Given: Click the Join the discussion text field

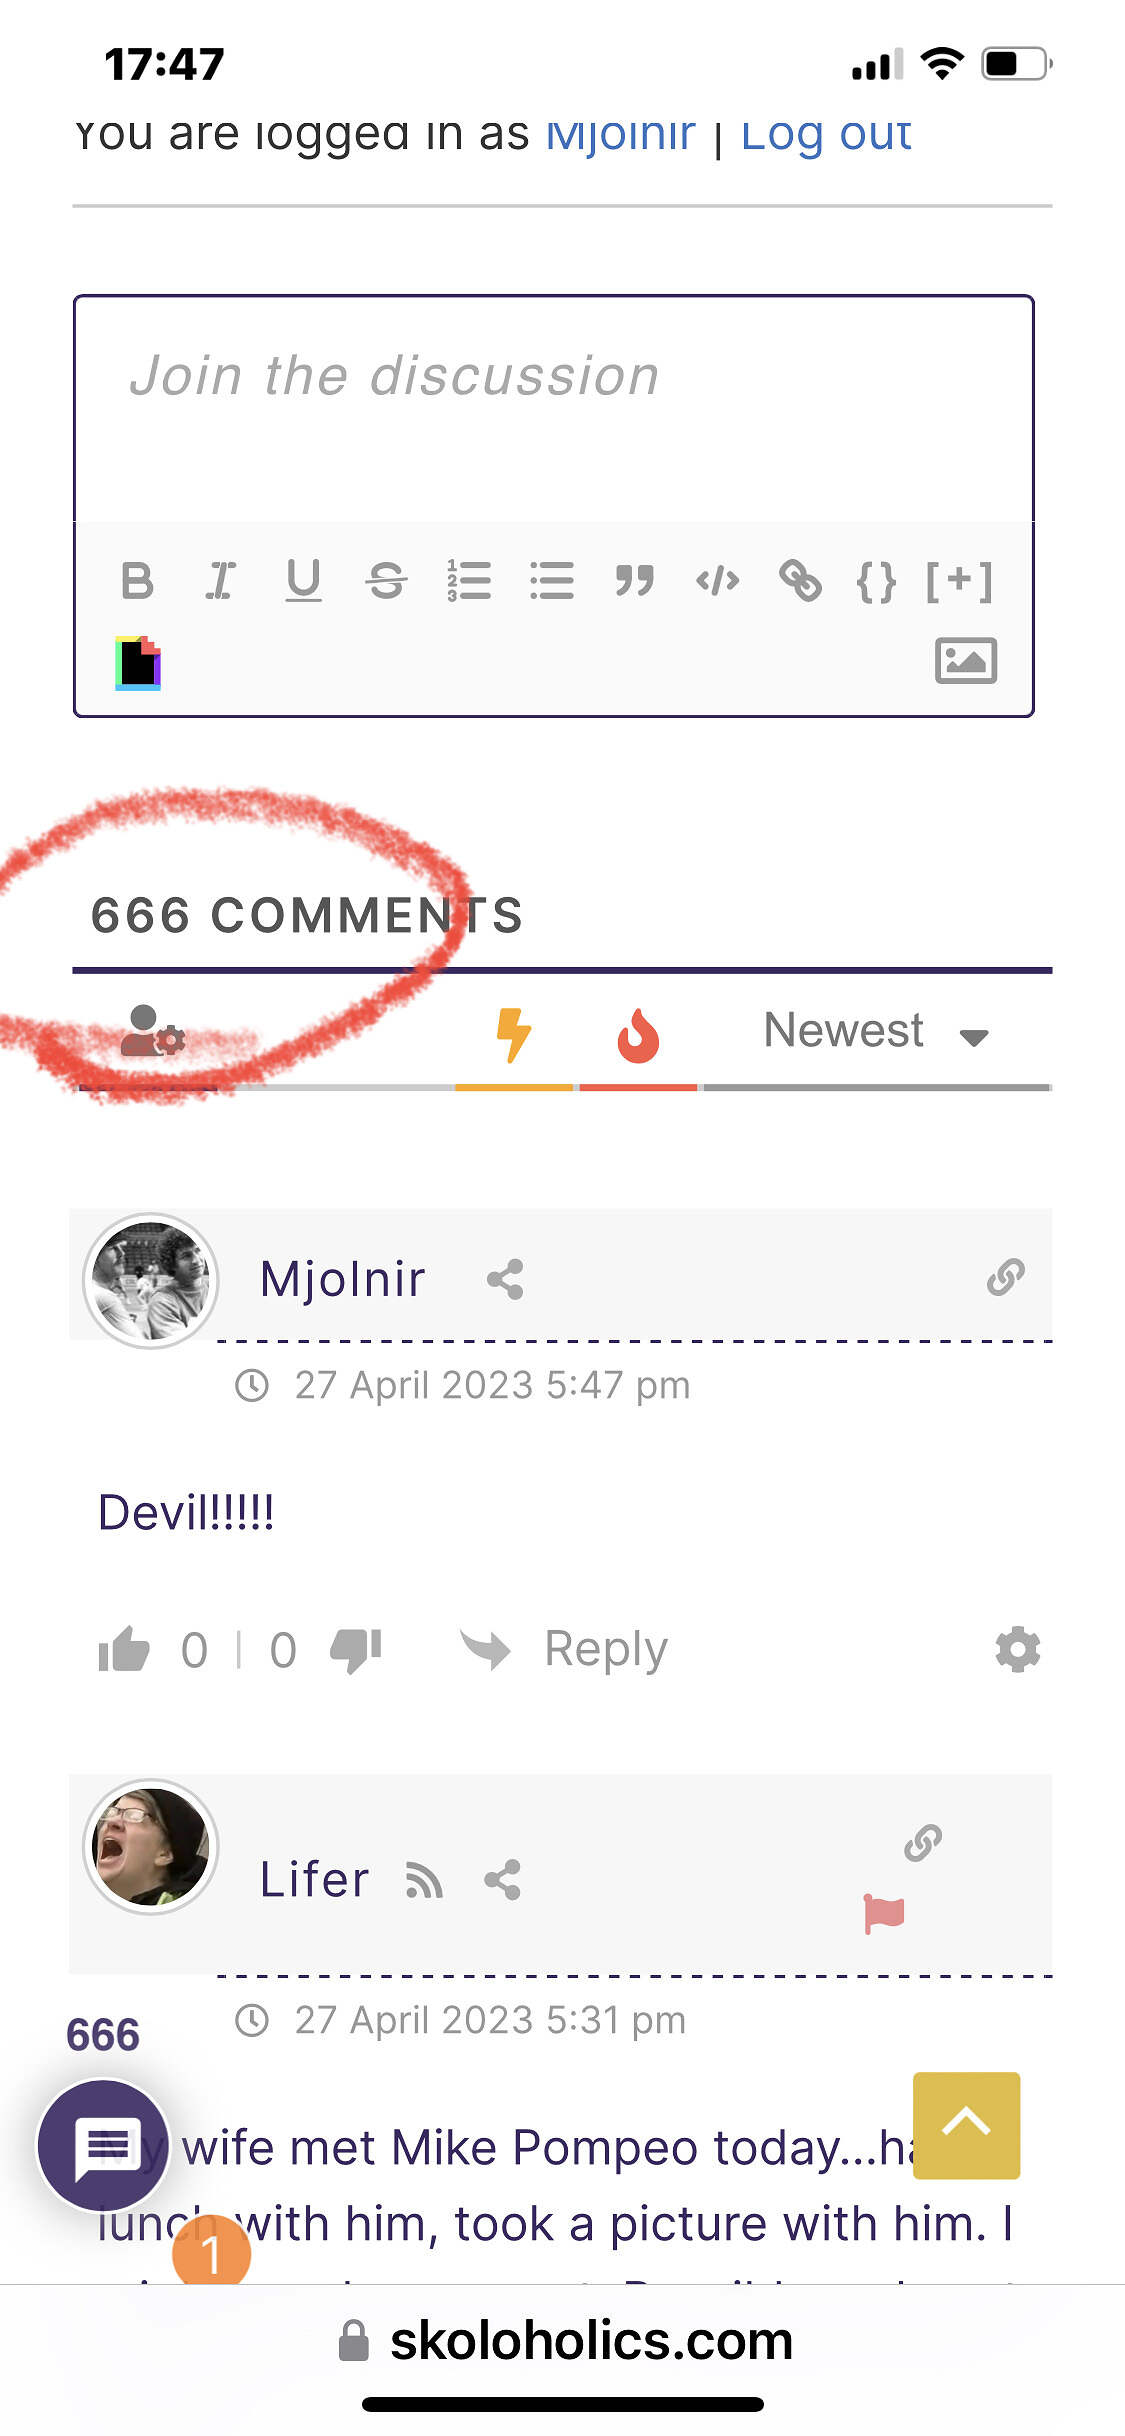Looking at the screenshot, I should pyautogui.click(x=553, y=409).
